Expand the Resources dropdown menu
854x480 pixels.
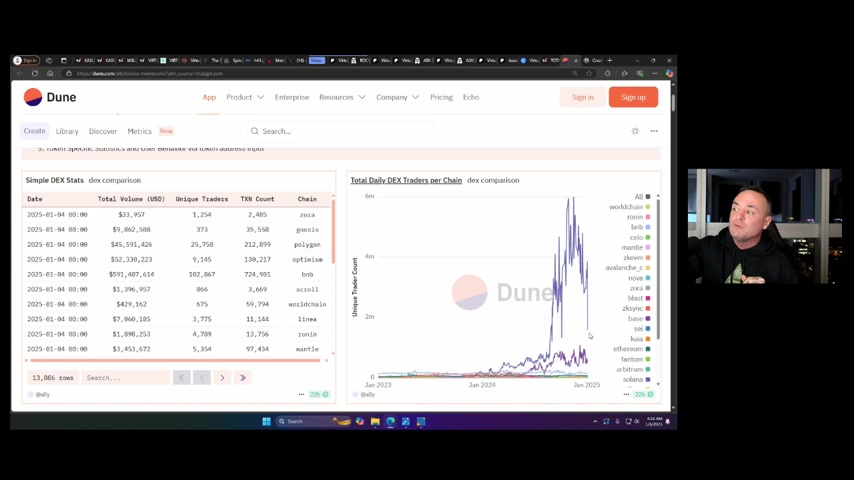[342, 97]
